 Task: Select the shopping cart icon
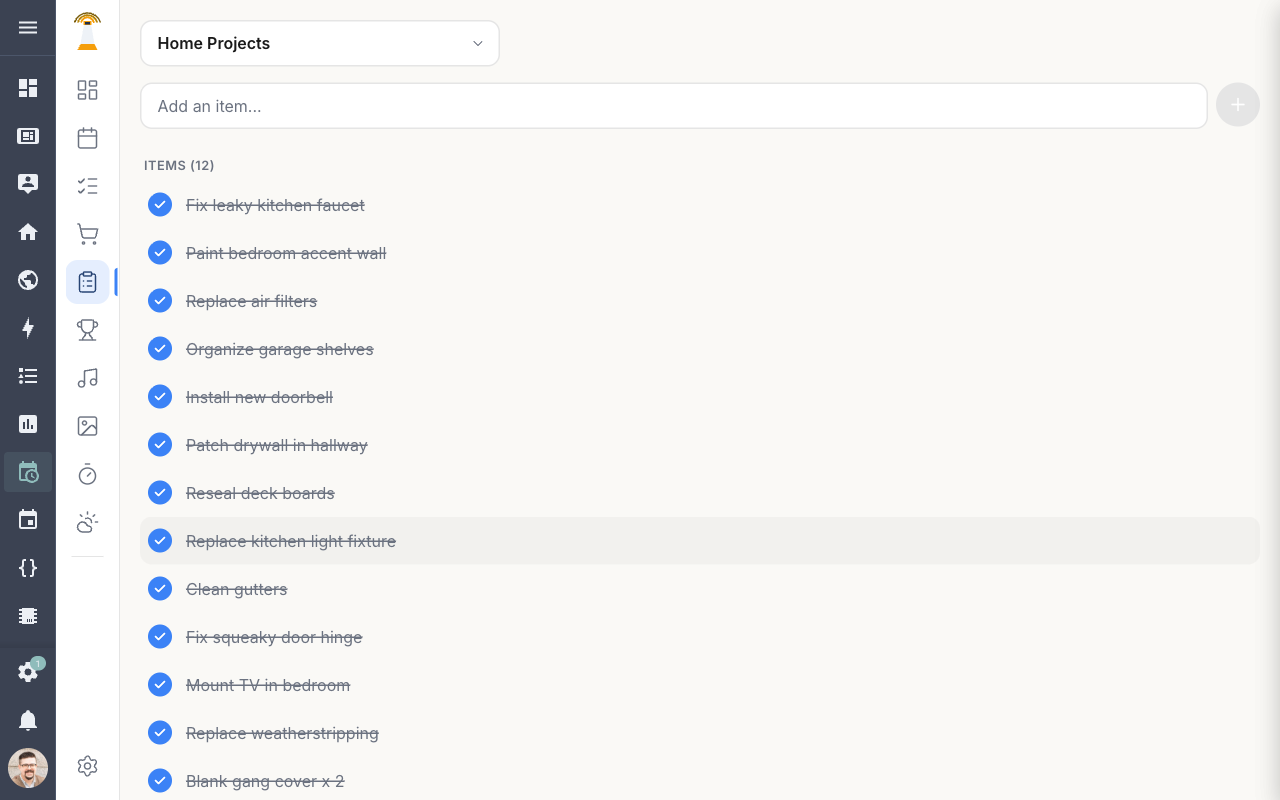[x=87, y=233]
